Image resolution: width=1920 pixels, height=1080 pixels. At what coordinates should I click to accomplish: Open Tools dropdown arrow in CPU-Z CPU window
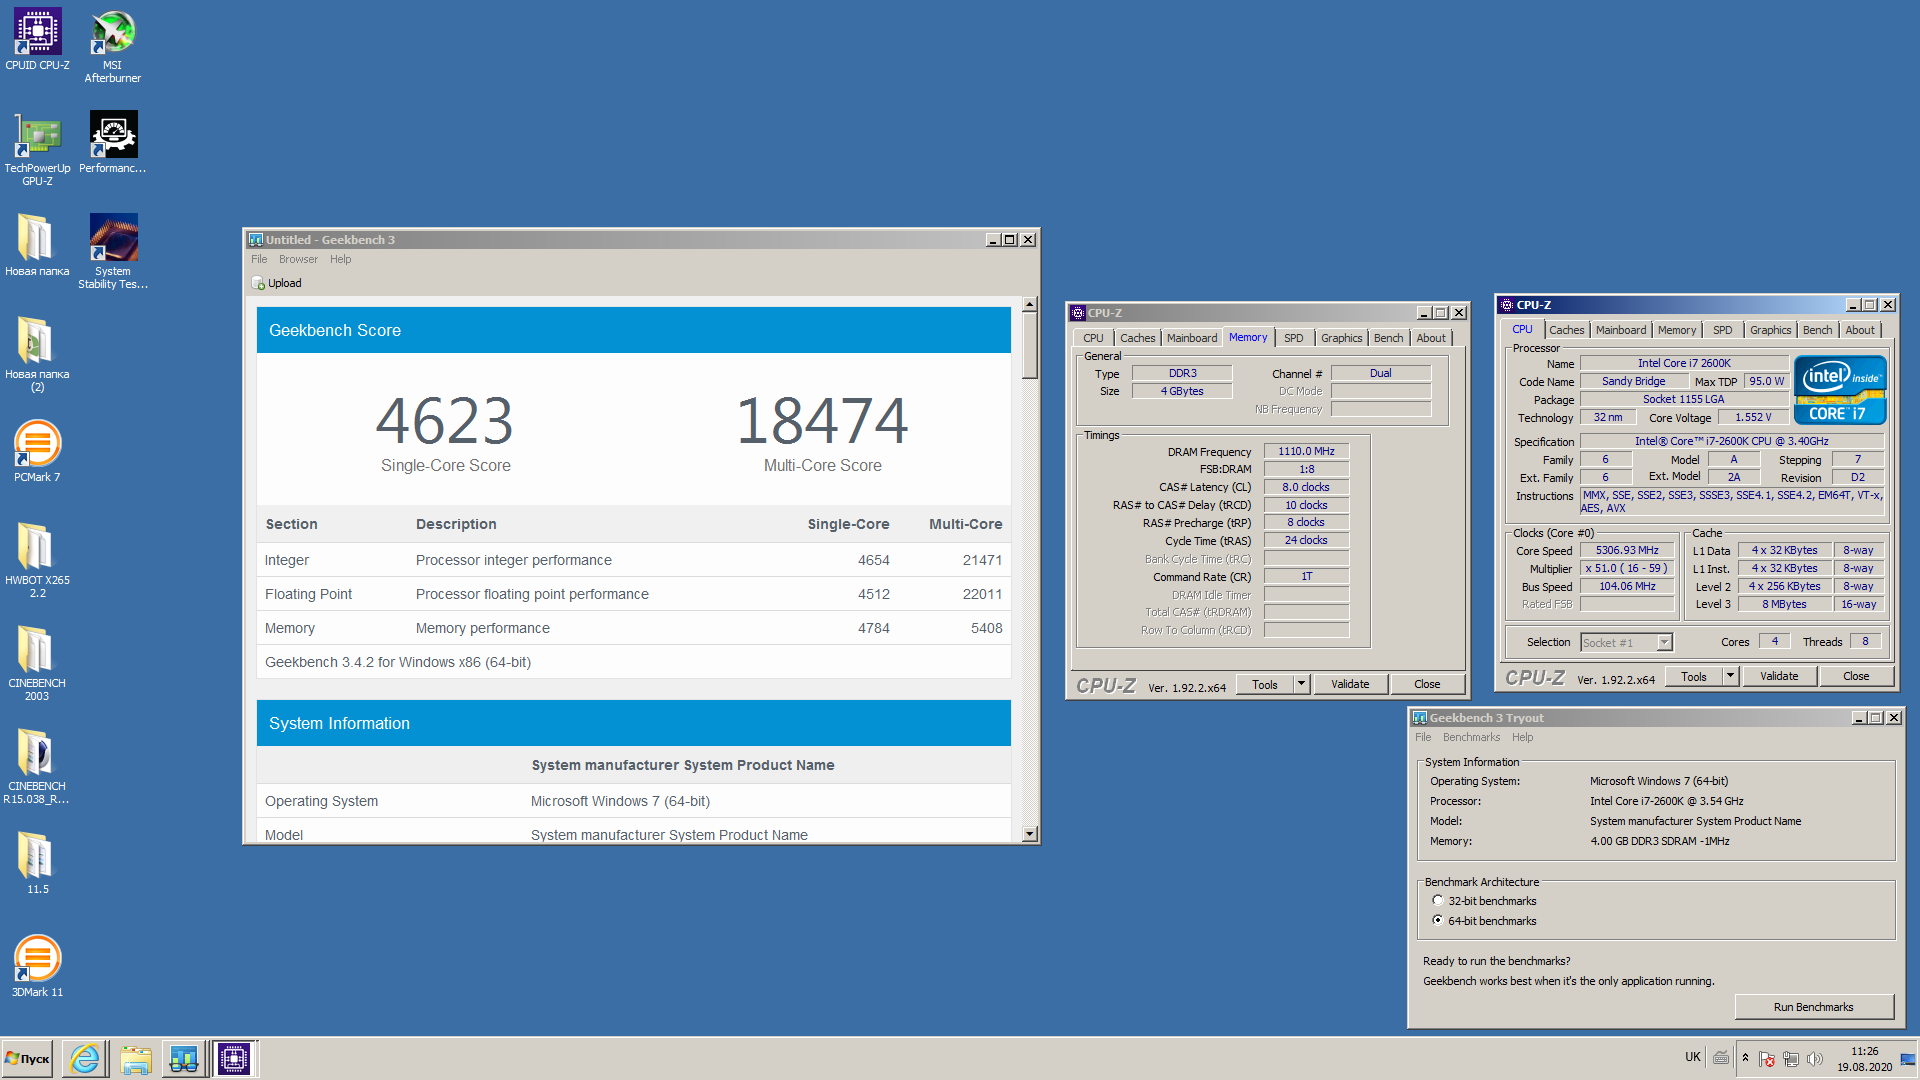coord(1730,676)
